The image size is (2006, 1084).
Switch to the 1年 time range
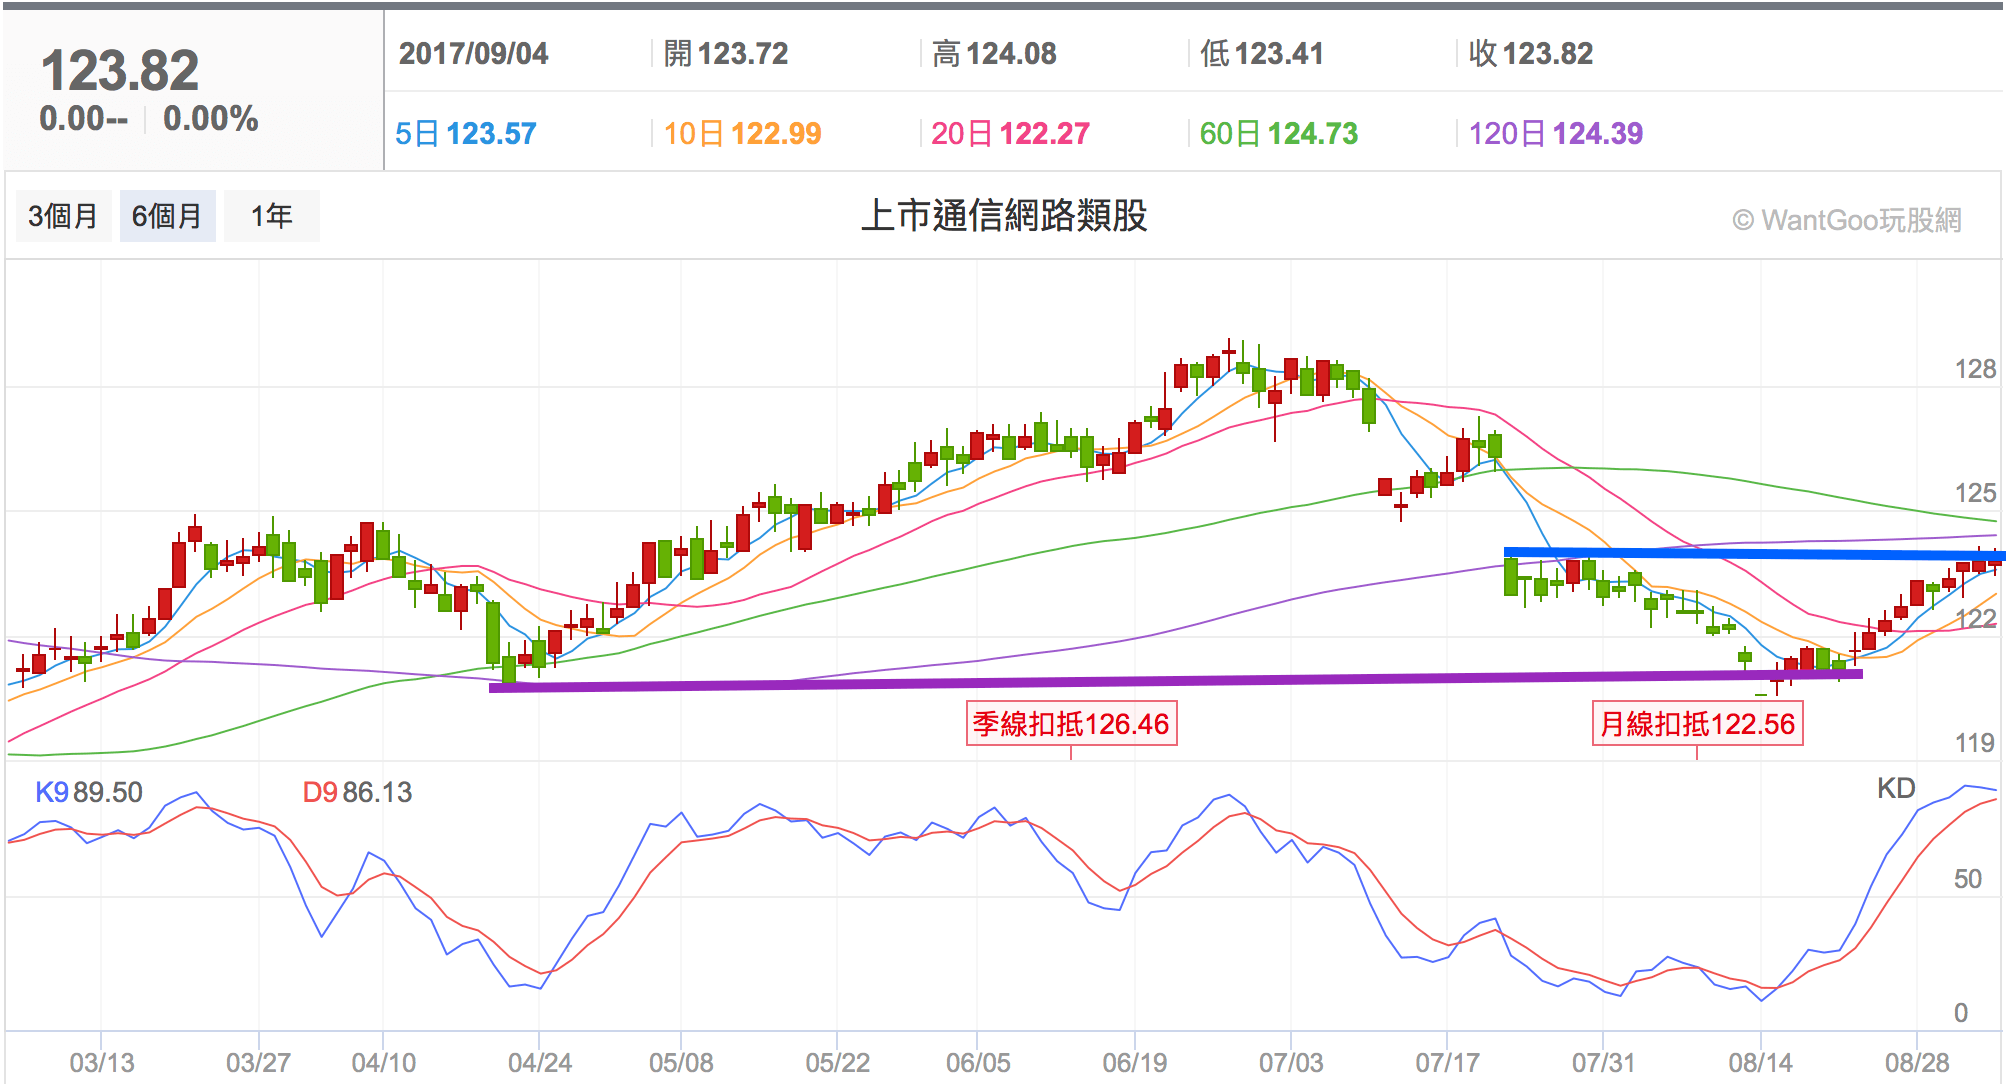(x=271, y=216)
